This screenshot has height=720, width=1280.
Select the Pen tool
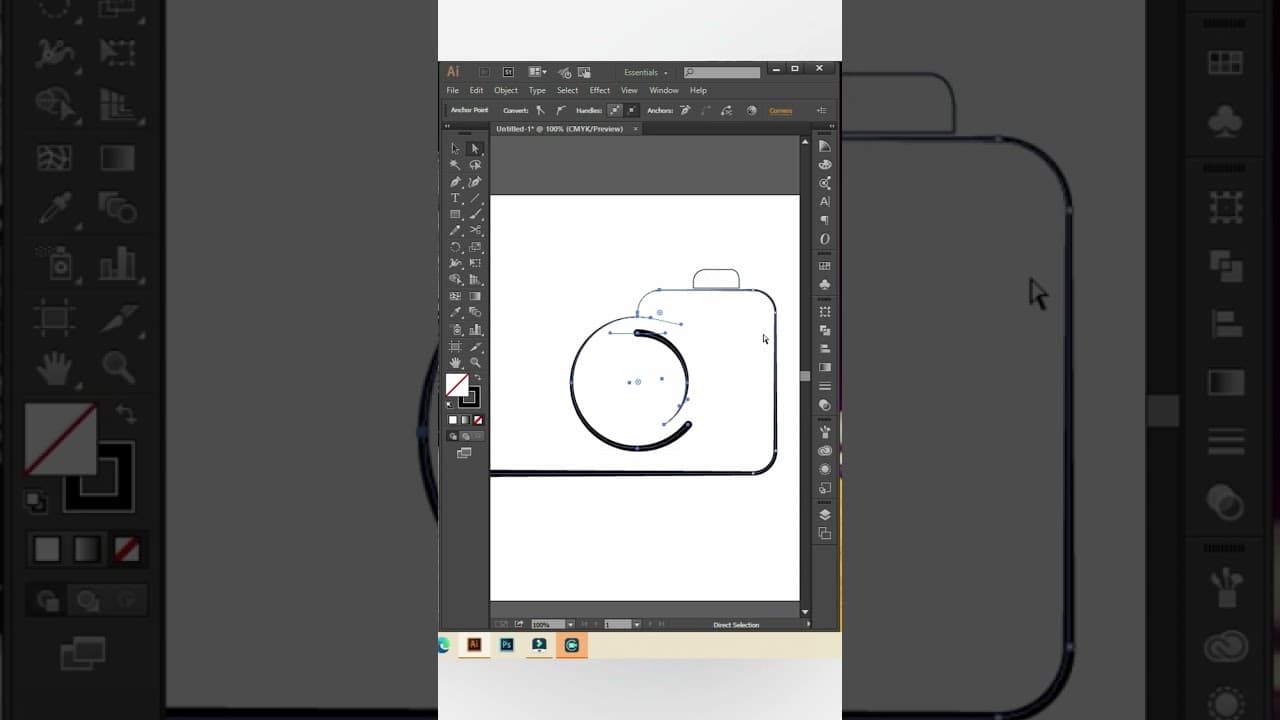tap(455, 182)
